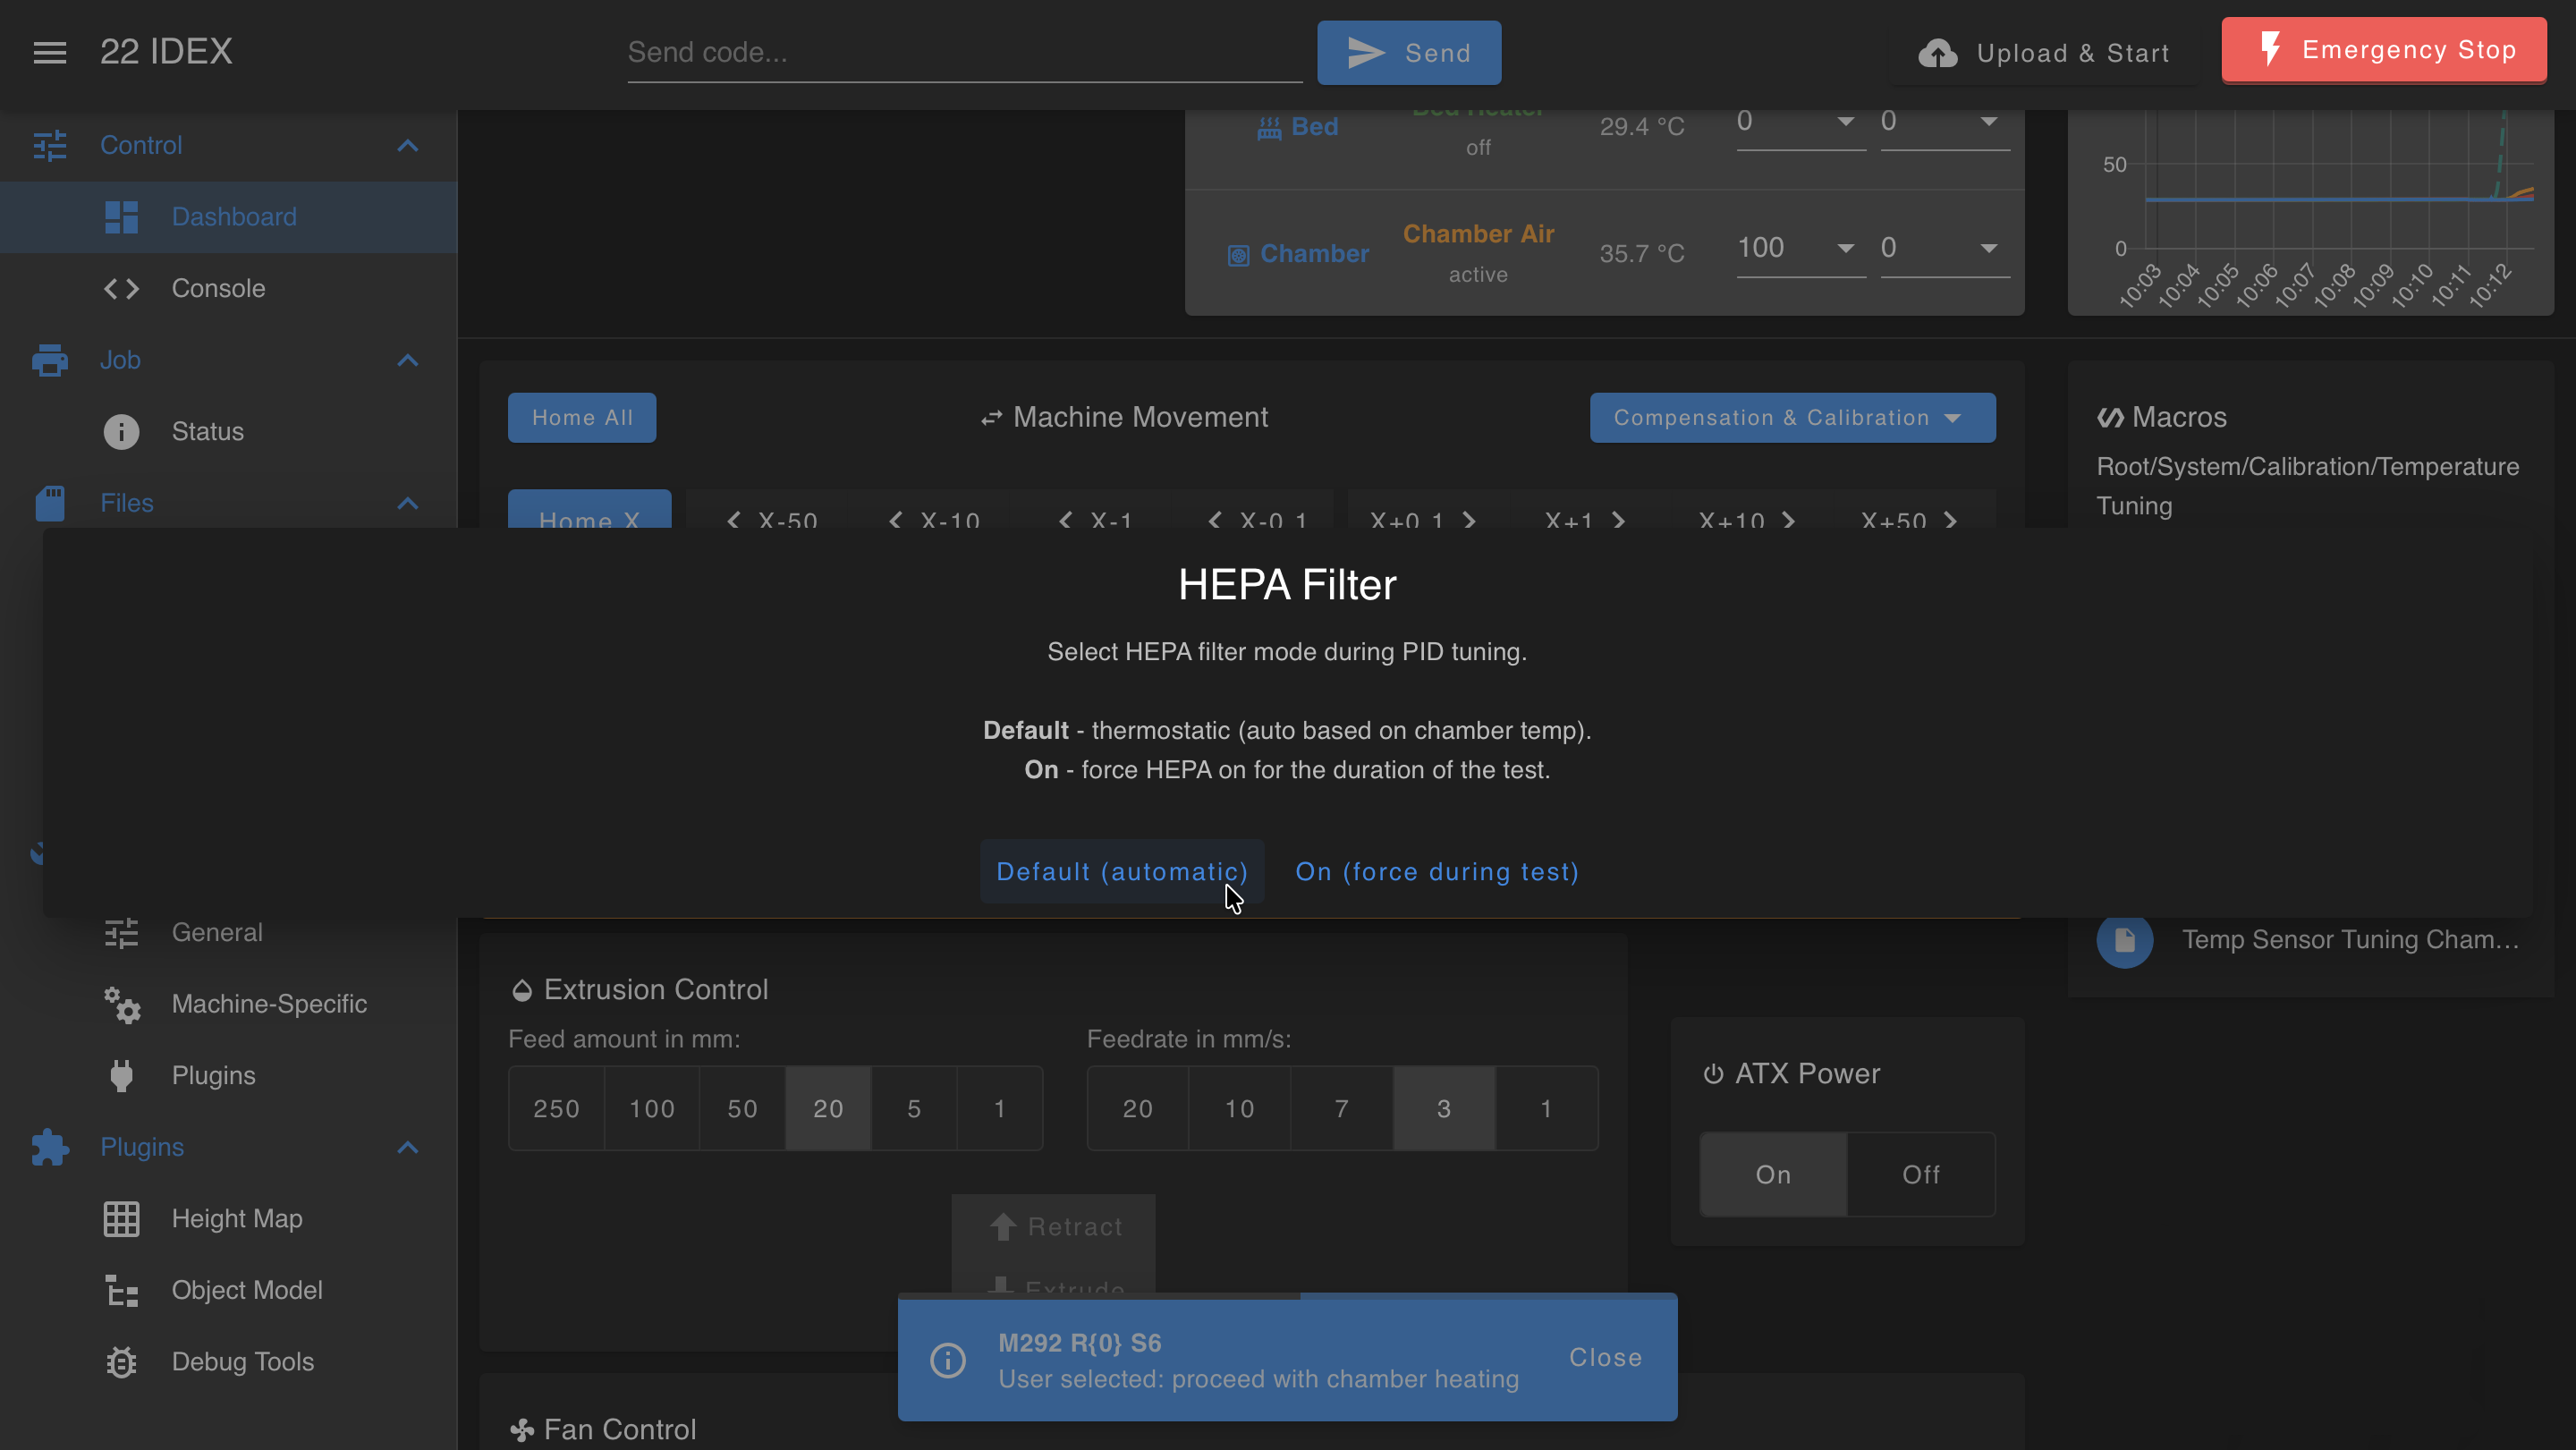Click the Files SD card icon
2576x1450 pixels.
pos(50,503)
